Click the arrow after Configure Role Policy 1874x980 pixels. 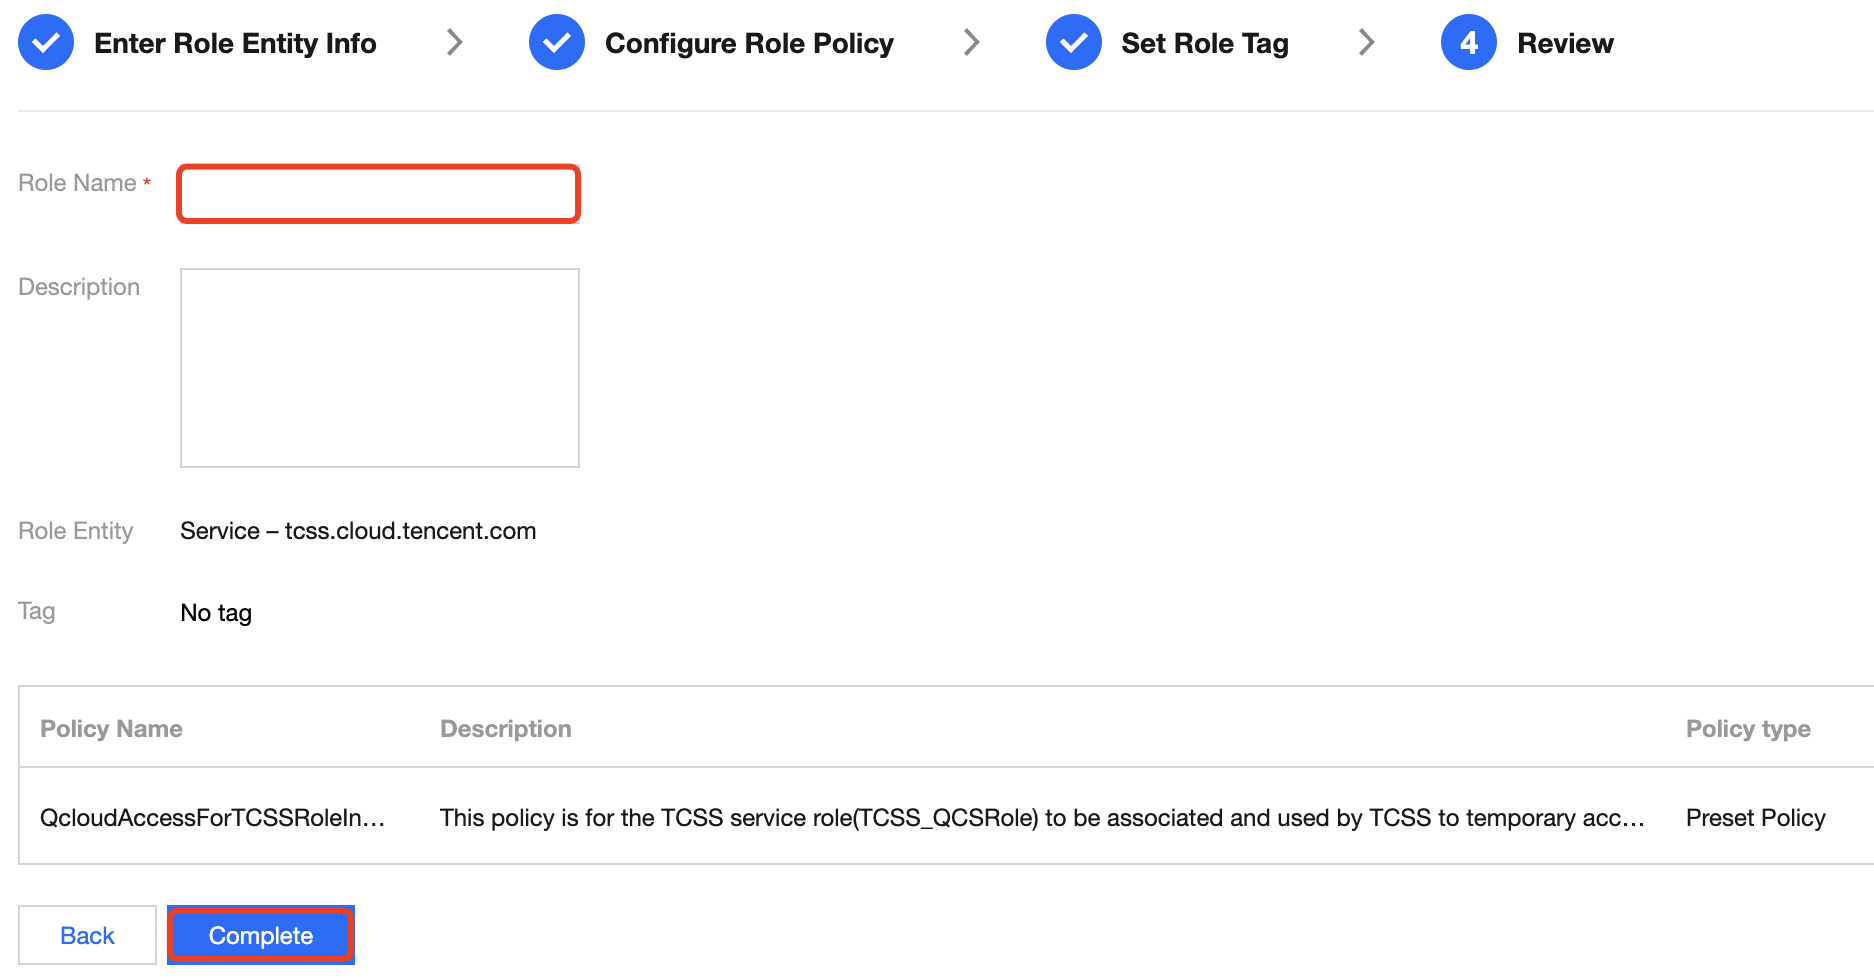[971, 42]
